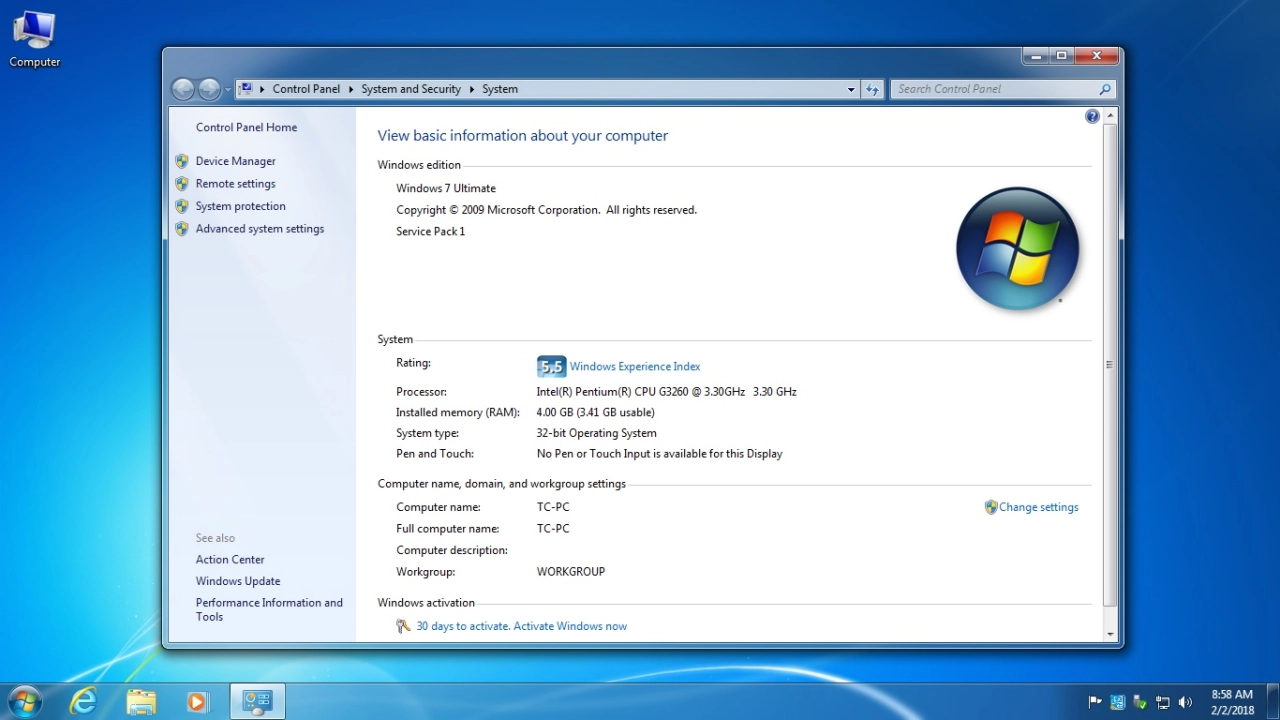The image size is (1280, 720).
Task: Open the address bar history dropdown
Action: [851, 89]
